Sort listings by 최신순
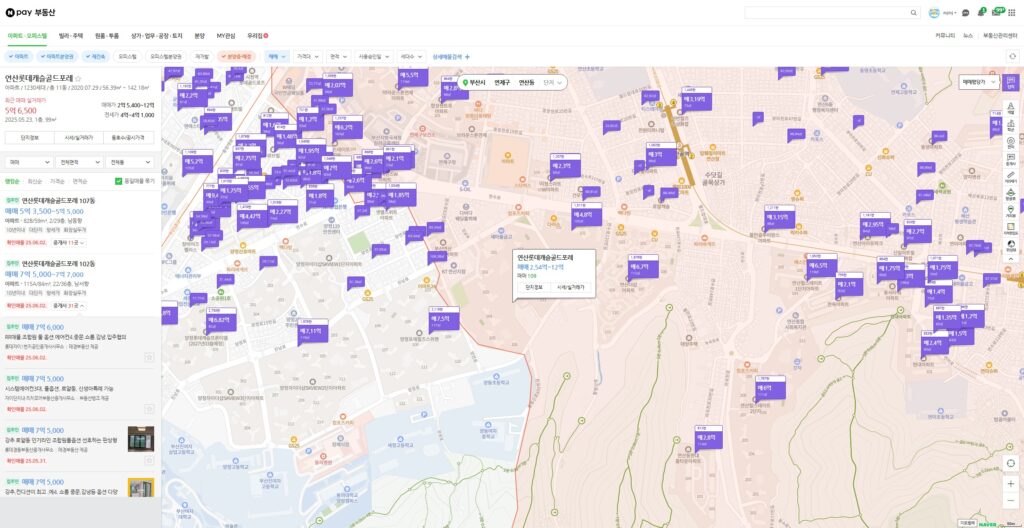This screenshot has height=528, width=1024. (x=35, y=181)
